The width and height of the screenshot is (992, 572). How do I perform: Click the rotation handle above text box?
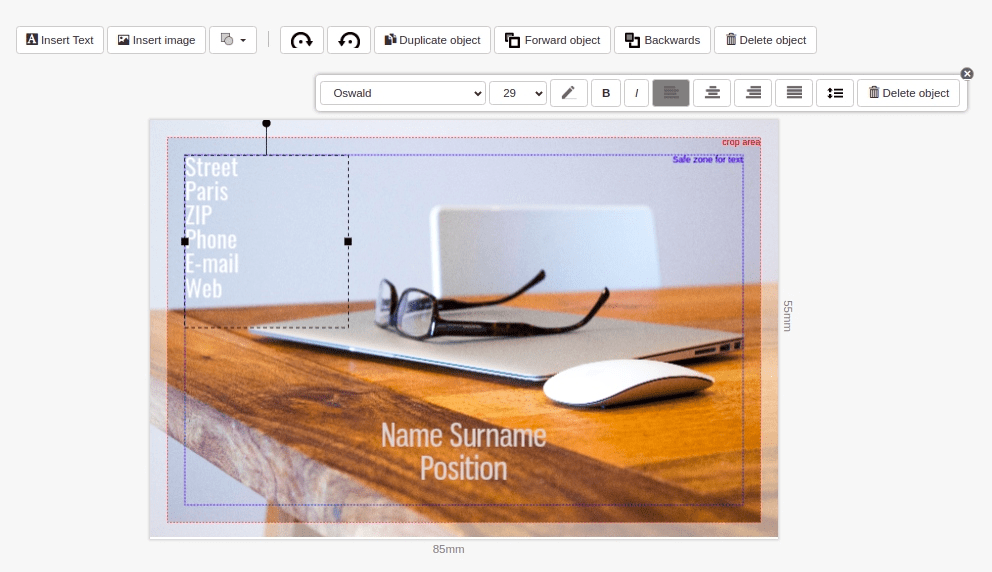[266, 123]
